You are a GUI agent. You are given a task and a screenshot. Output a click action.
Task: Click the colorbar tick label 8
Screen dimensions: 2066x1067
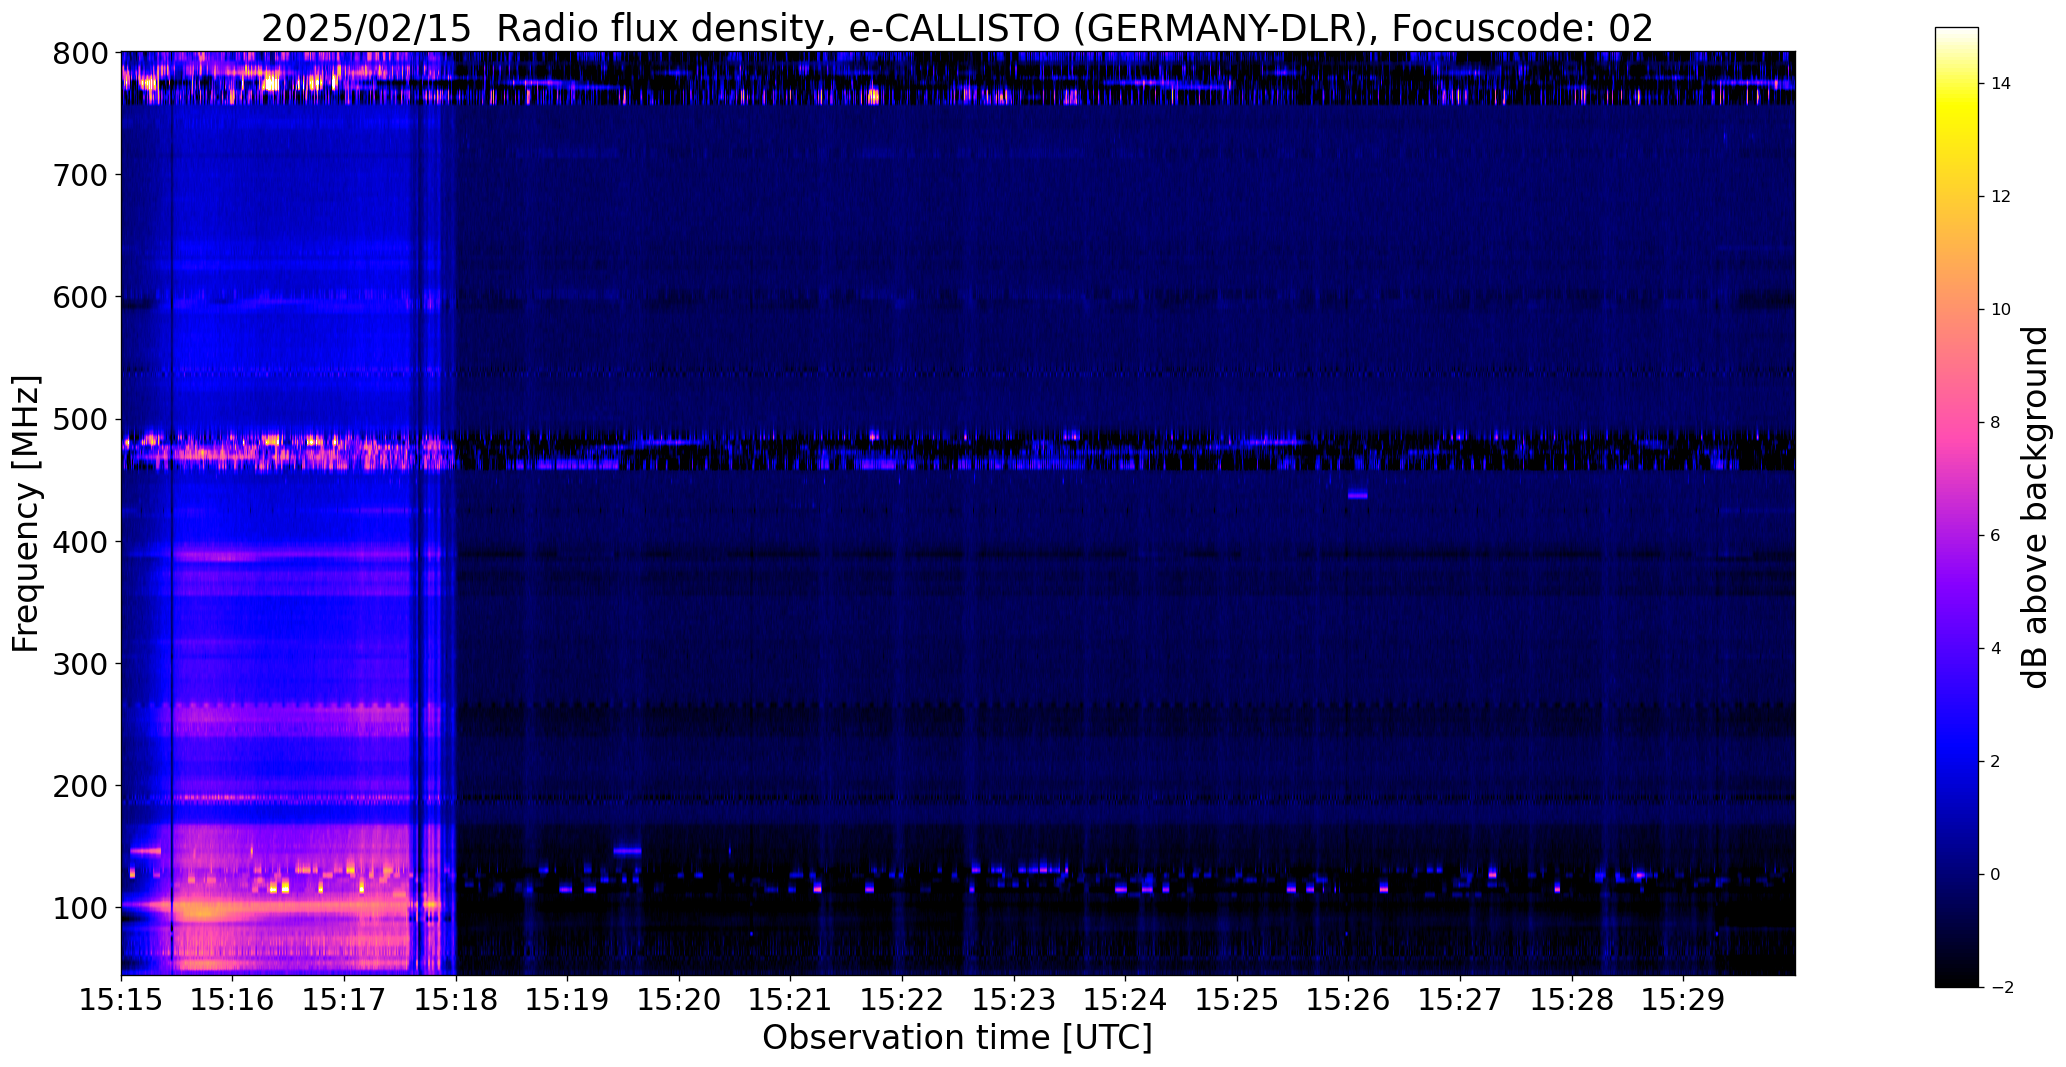(x=1996, y=423)
